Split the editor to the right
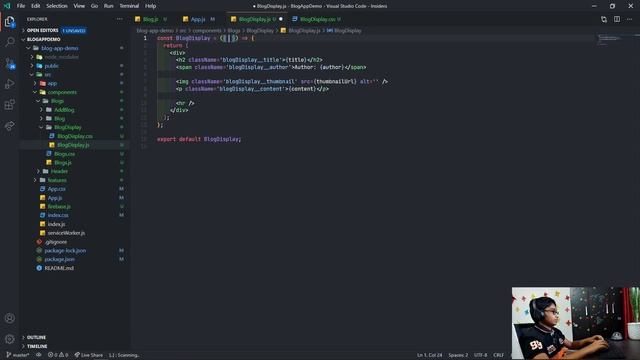This screenshot has height=360, width=640. [x=617, y=19]
